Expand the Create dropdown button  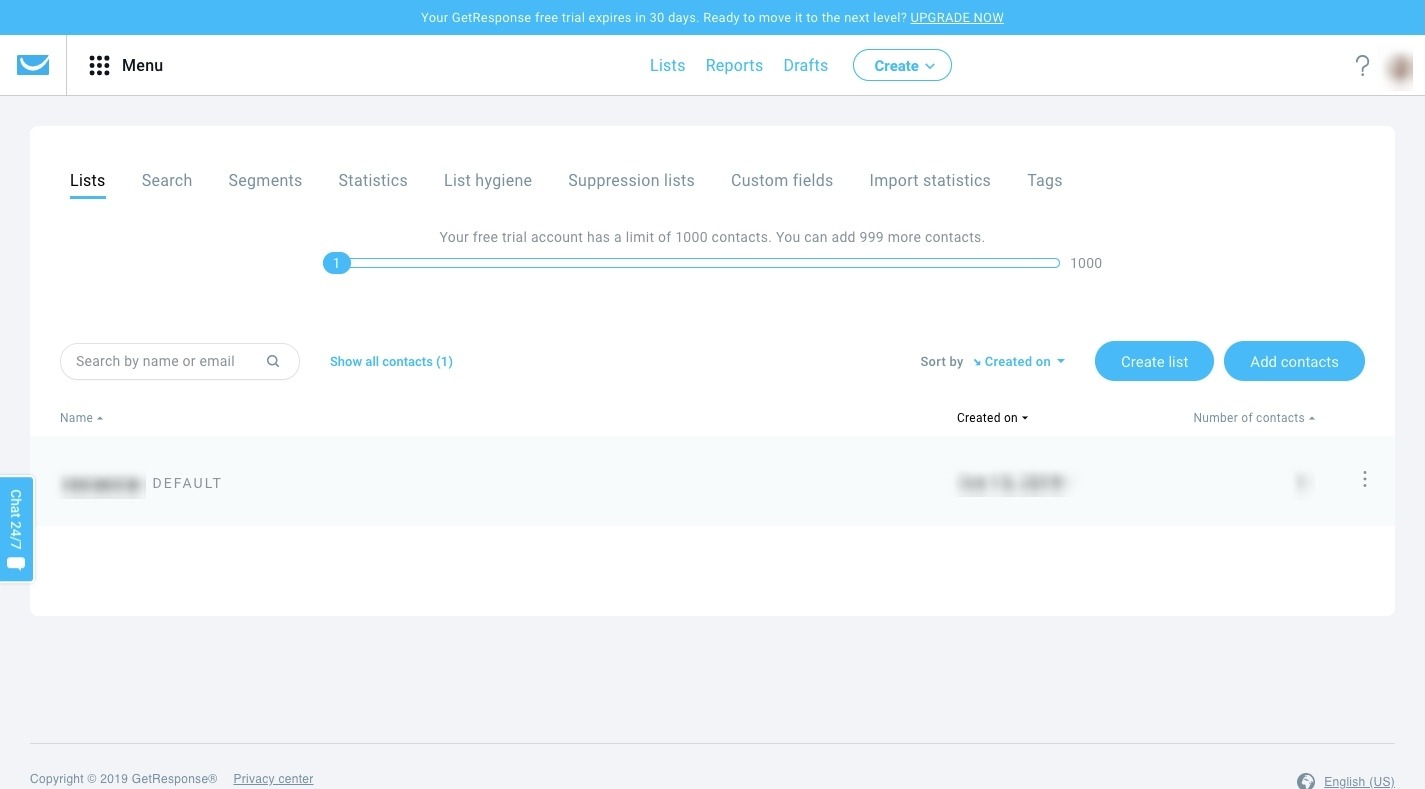click(x=902, y=65)
